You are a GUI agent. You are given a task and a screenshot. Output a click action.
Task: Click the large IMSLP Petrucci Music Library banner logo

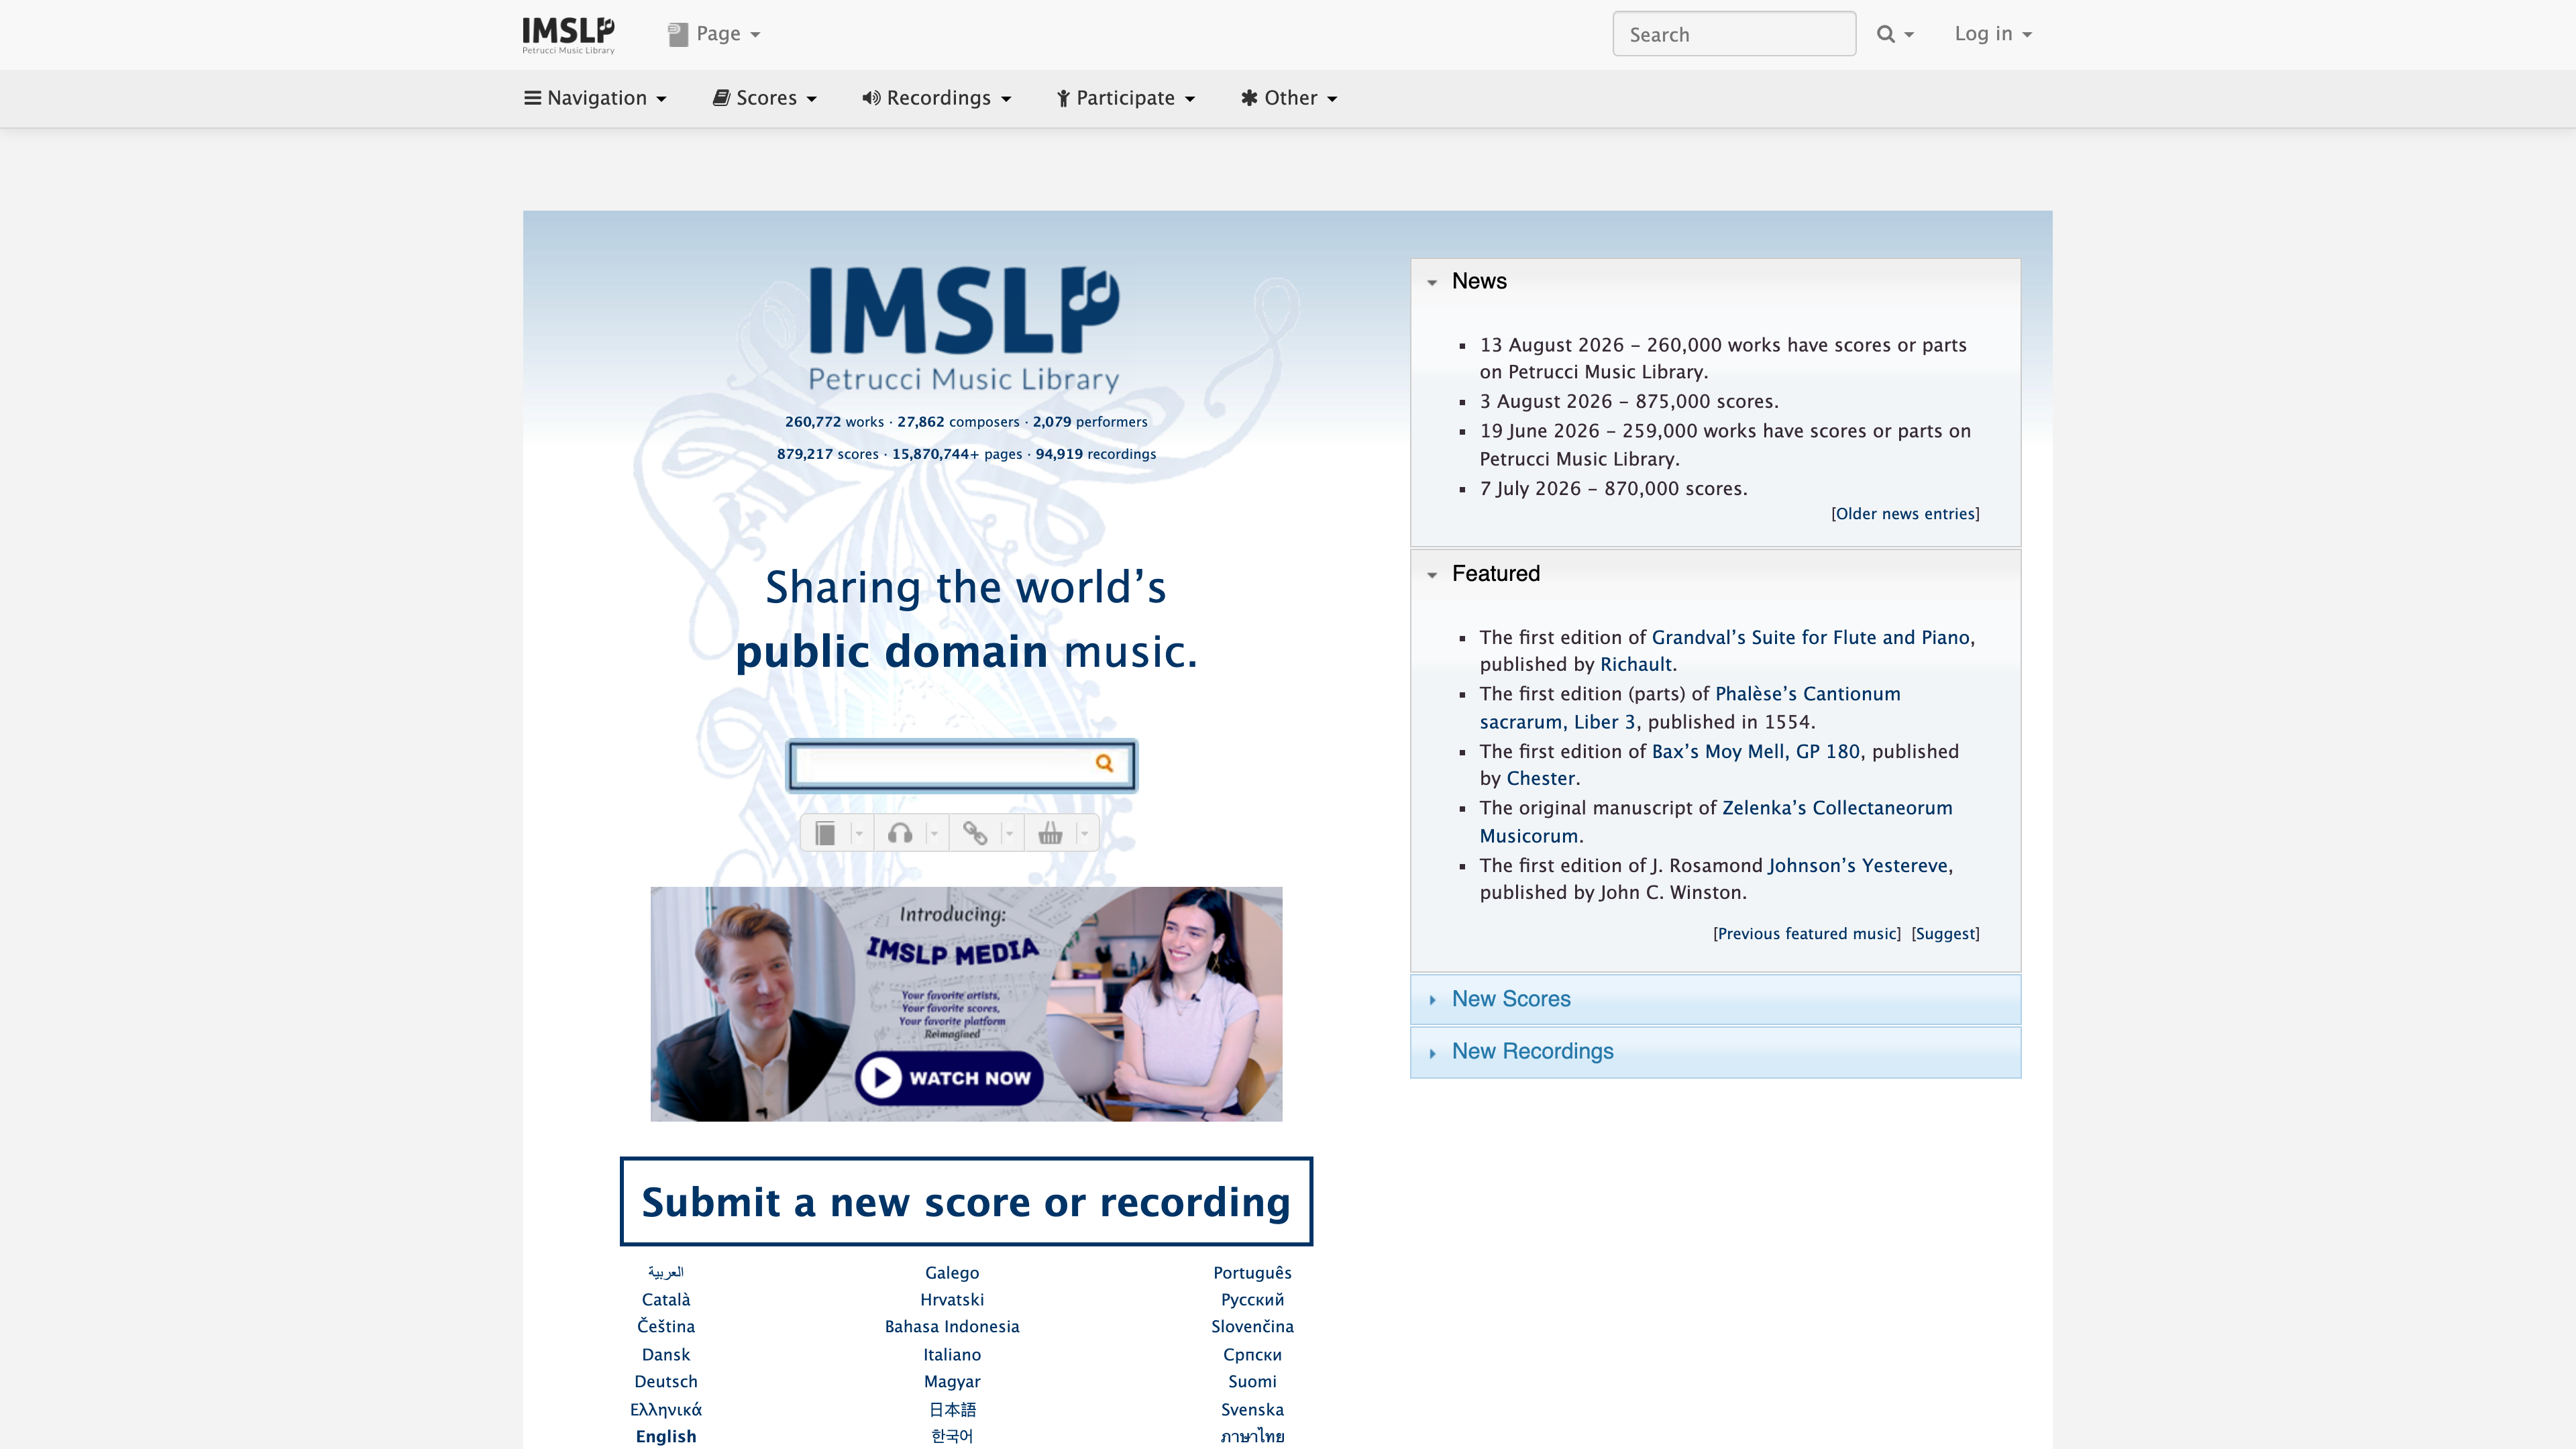pos(964,329)
